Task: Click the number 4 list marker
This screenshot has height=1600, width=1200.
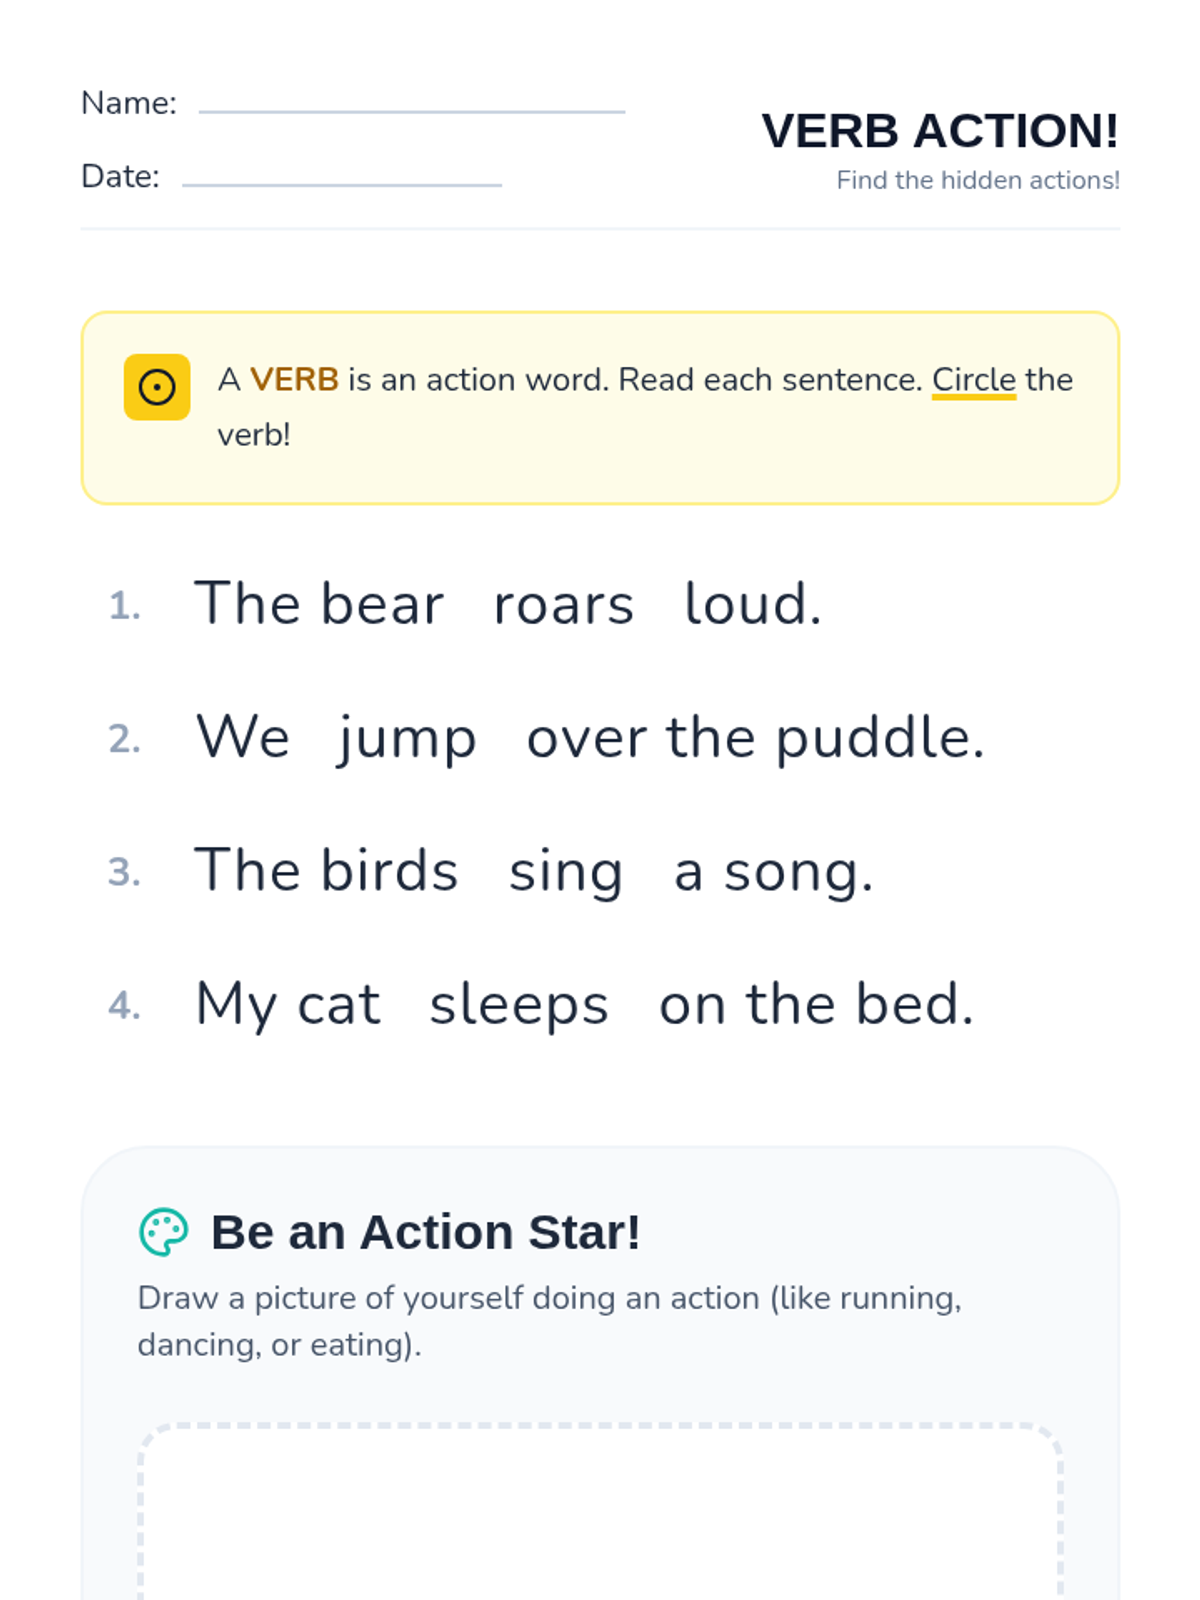Action: coord(124,1005)
